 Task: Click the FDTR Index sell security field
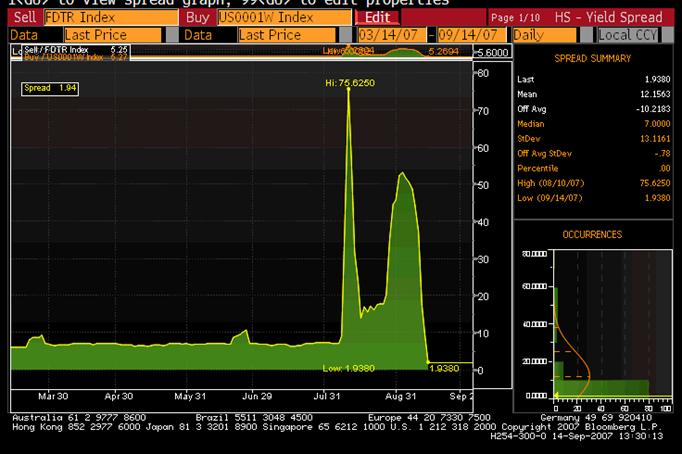(x=111, y=17)
